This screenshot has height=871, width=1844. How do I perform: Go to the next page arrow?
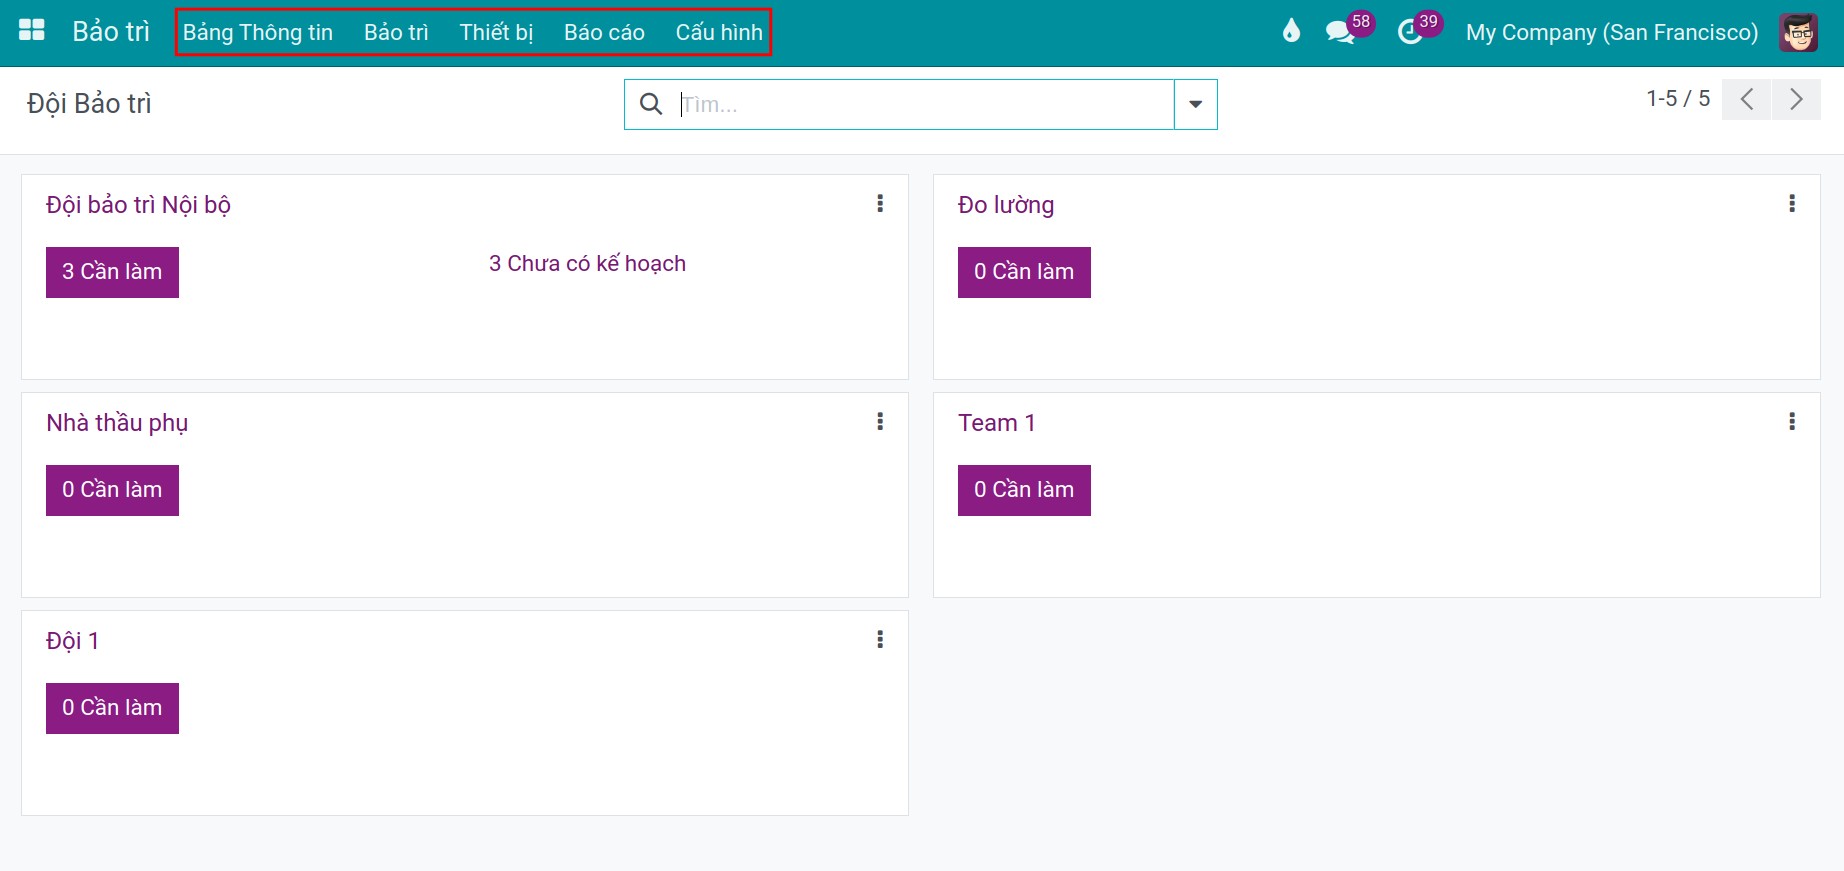point(1796,99)
